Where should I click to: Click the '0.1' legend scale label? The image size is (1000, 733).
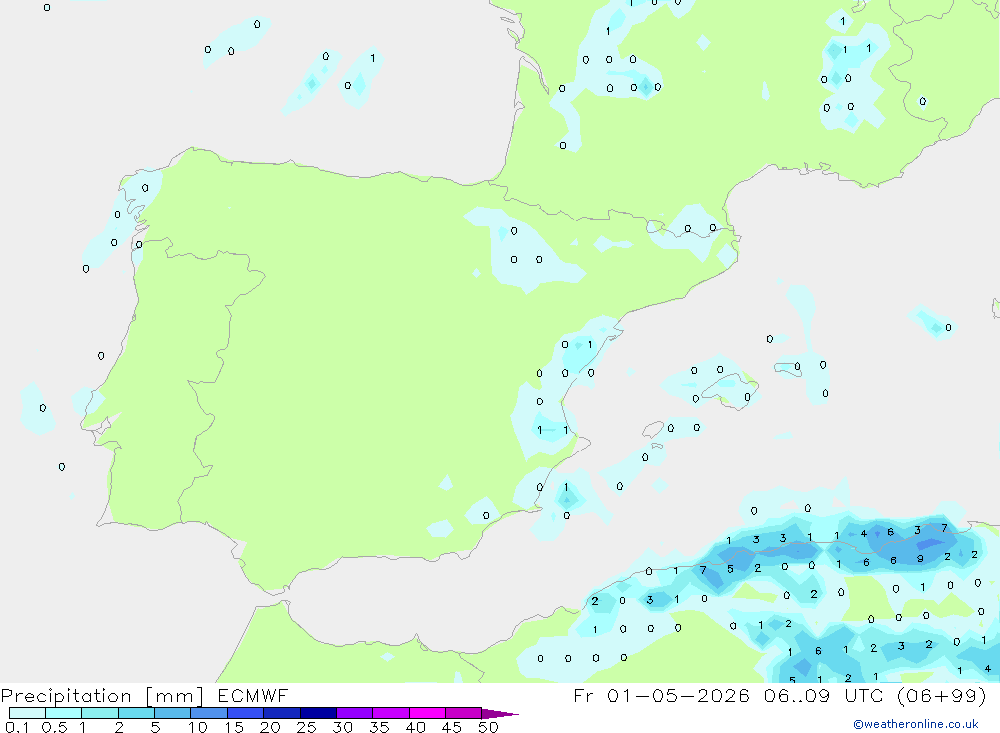click(17, 727)
